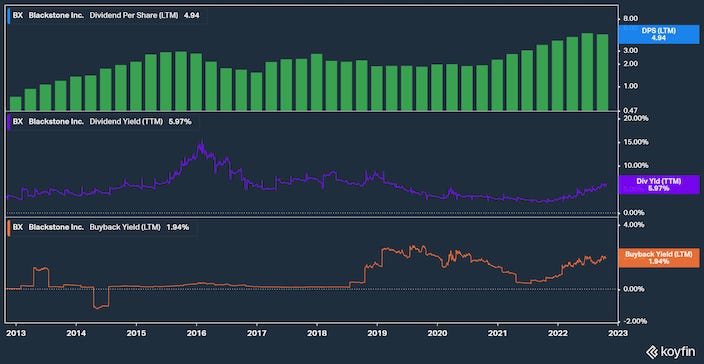Click the 2016 peak of the purple yield line

(202, 143)
